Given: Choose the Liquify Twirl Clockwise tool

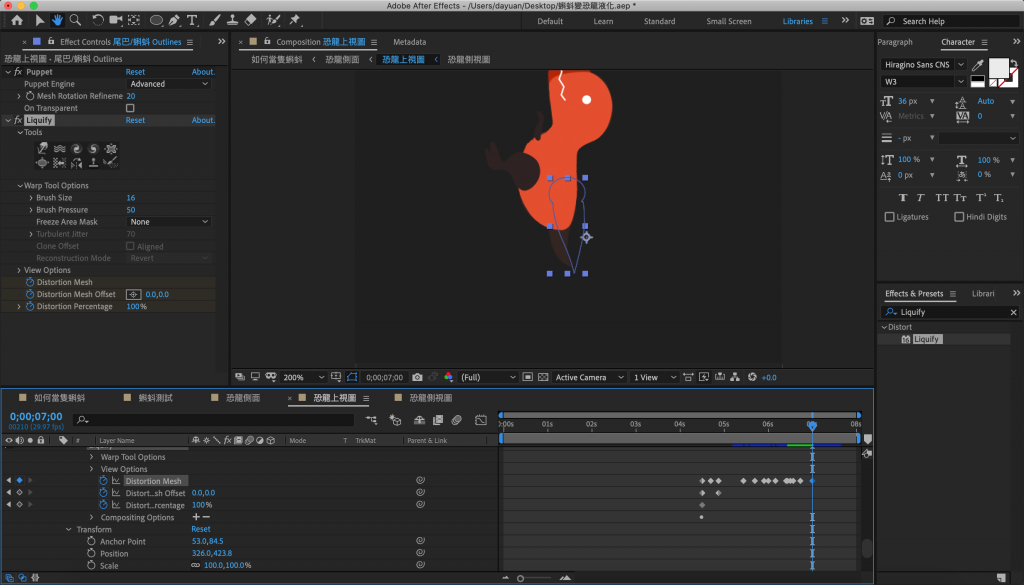Looking at the screenshot, I should click(x=76, y=148).
